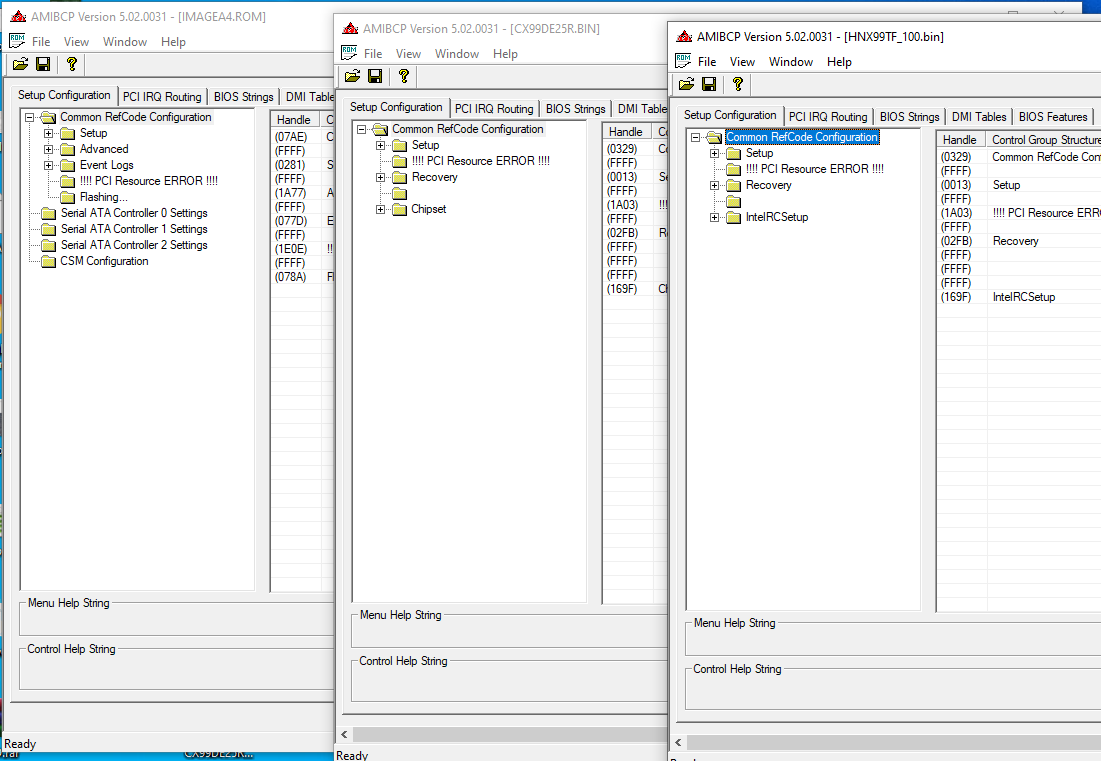
Task: Select Chipset folder in CX99DE25R.BIN tree
Action: click(428, 209)
